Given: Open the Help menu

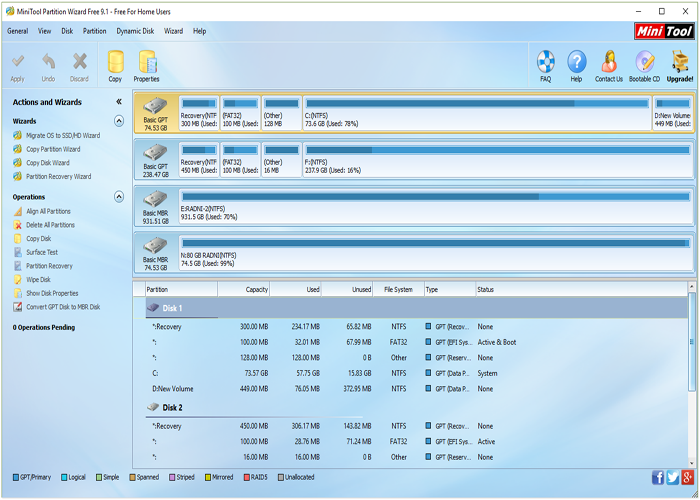Looking at the screenshot, I should 200,31.
